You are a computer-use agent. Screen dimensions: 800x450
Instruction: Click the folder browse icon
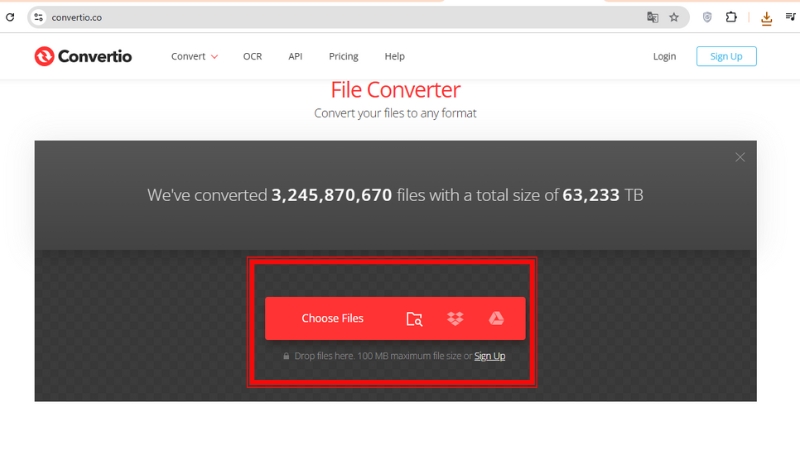(414, 319)
